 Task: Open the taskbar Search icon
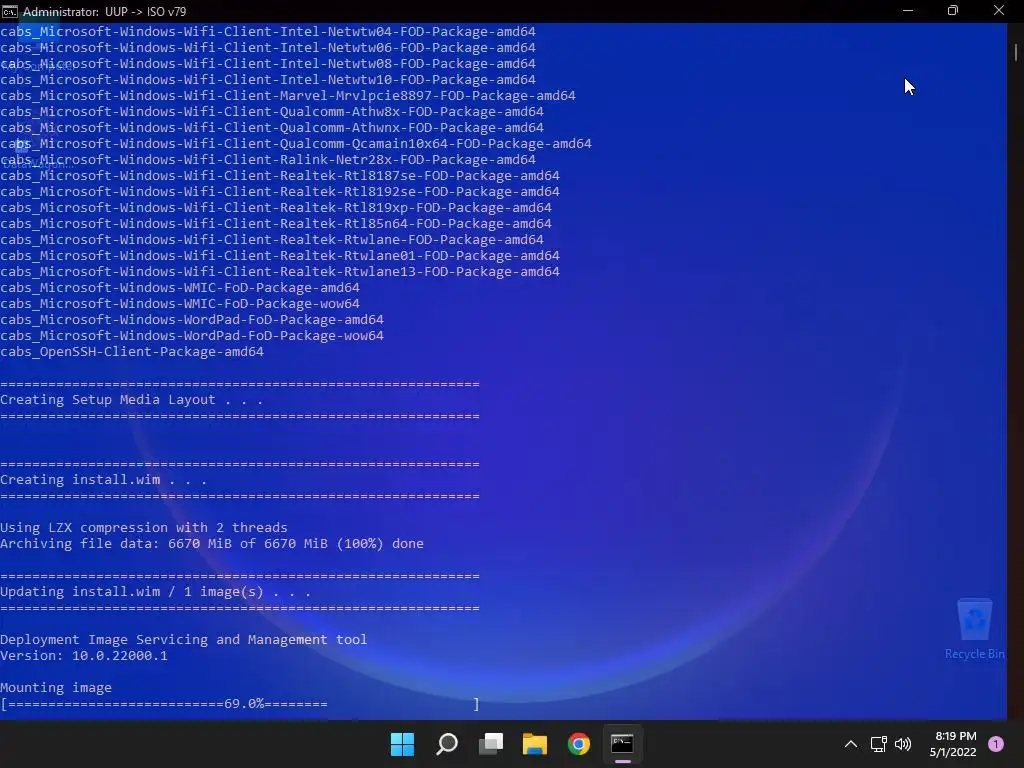pyautogui.click(x=447, y=744)
